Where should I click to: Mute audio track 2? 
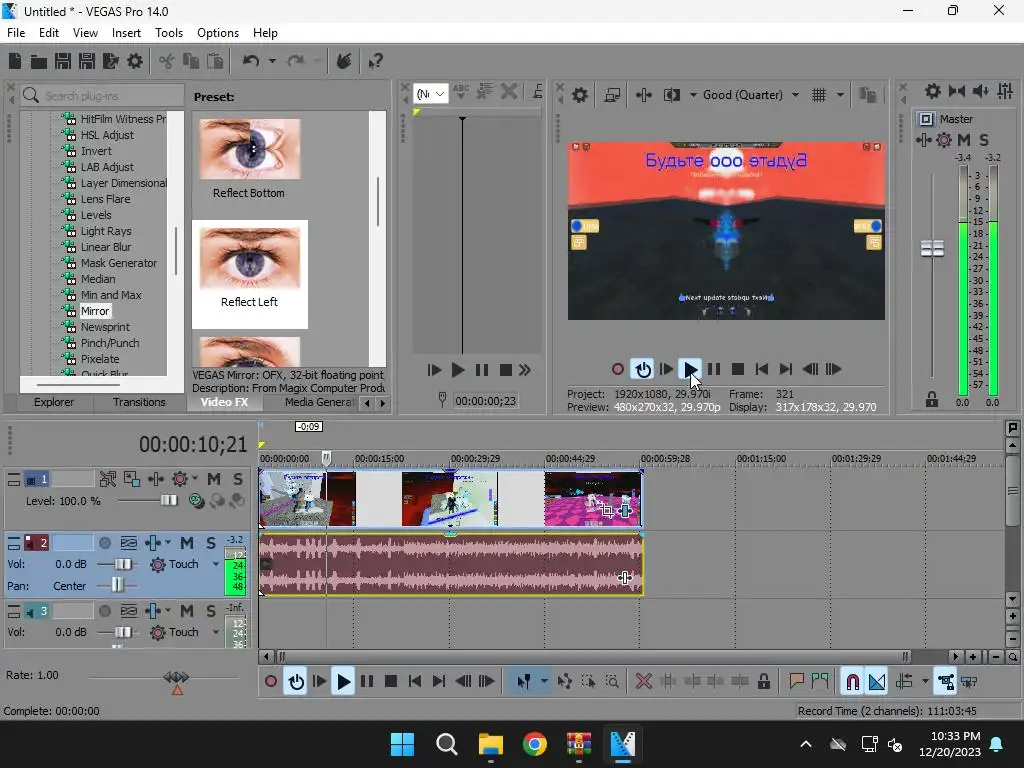point(187,543)
